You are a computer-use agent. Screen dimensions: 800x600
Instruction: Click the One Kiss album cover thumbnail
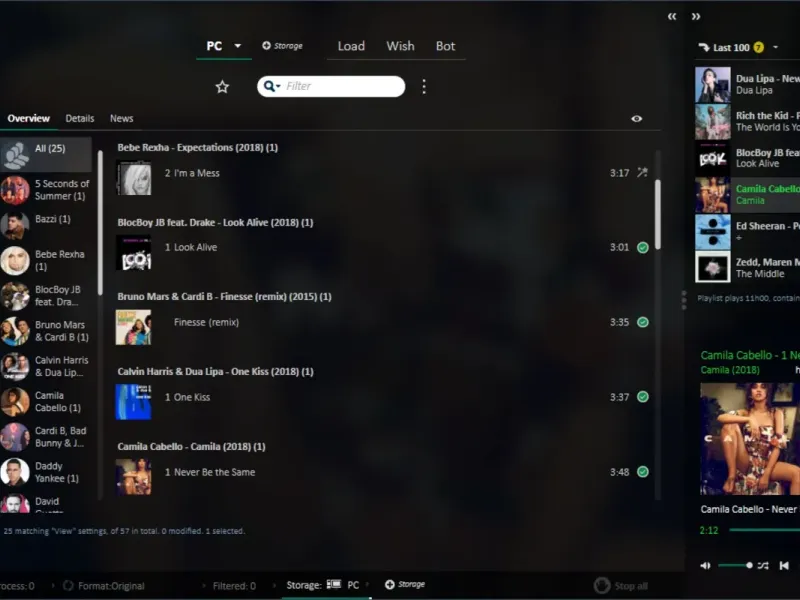click(x=134, y=402)
